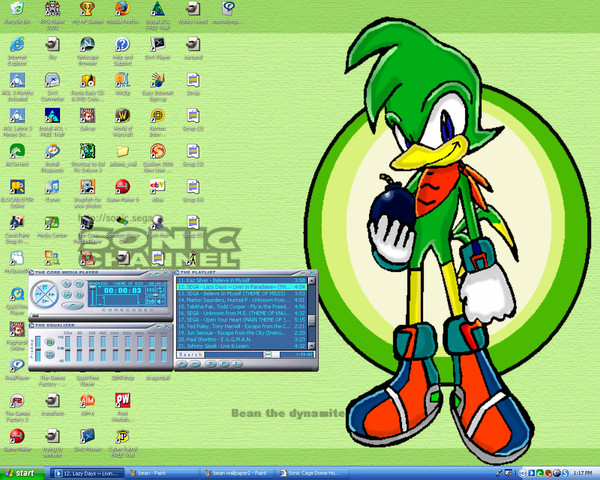Switch to '12: Lazy Days' taskbar button
The image size is (600, 480).
click(x=88, y=473)
